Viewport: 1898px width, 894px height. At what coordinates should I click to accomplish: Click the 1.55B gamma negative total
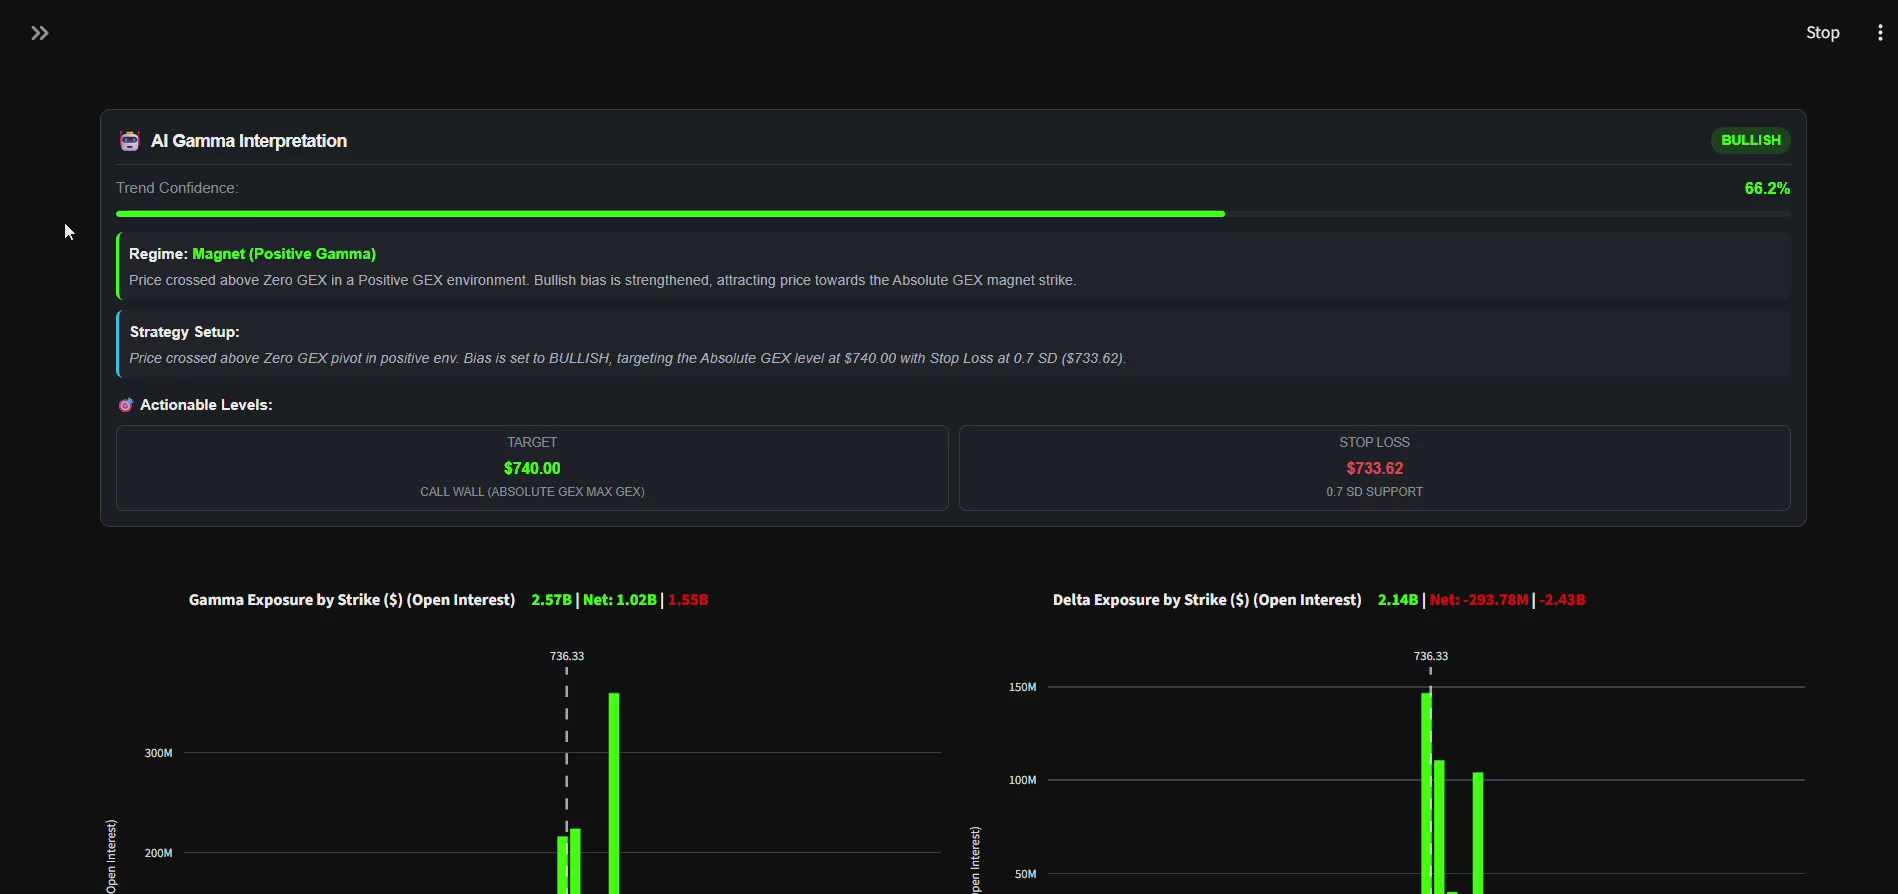coord(688,600)
